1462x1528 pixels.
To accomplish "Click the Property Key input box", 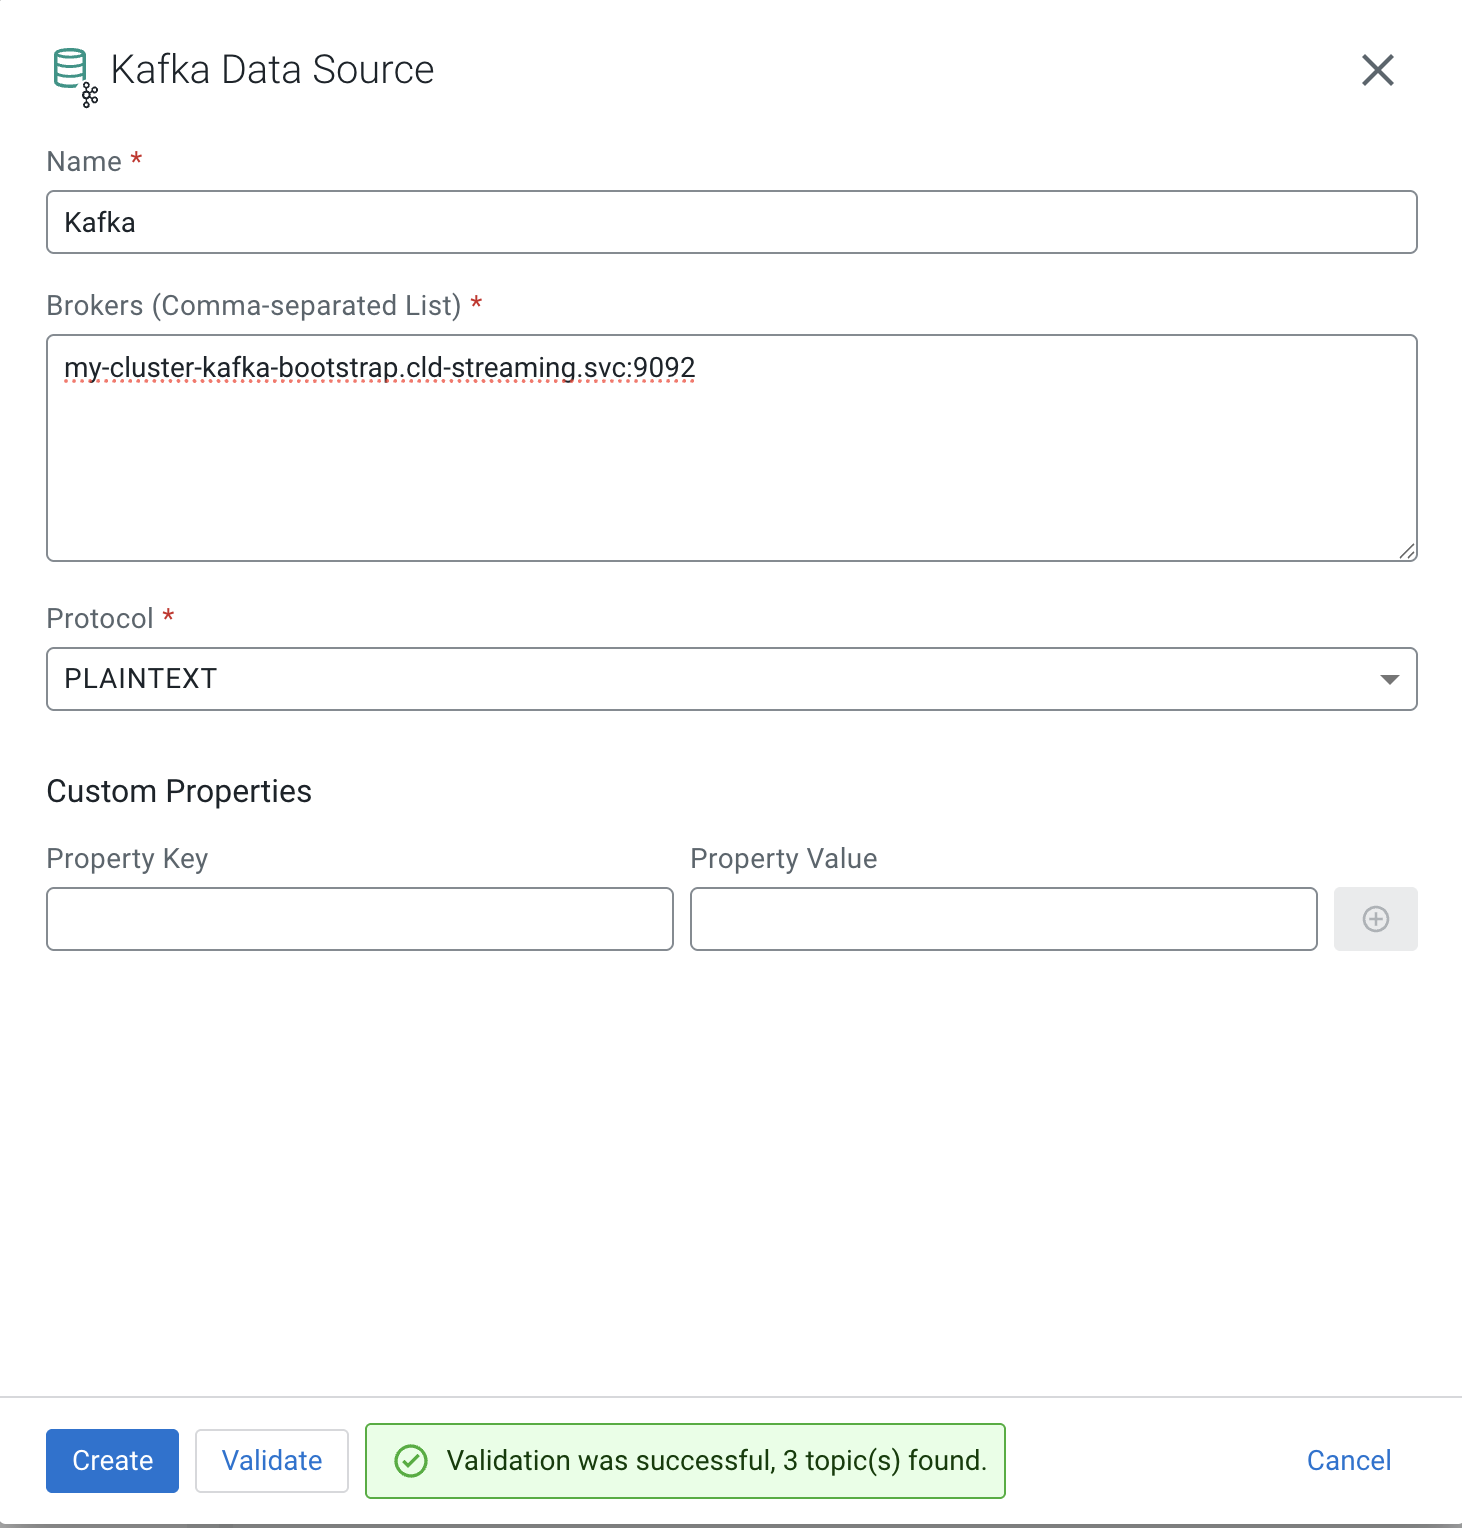I will [x=360, y=919].
